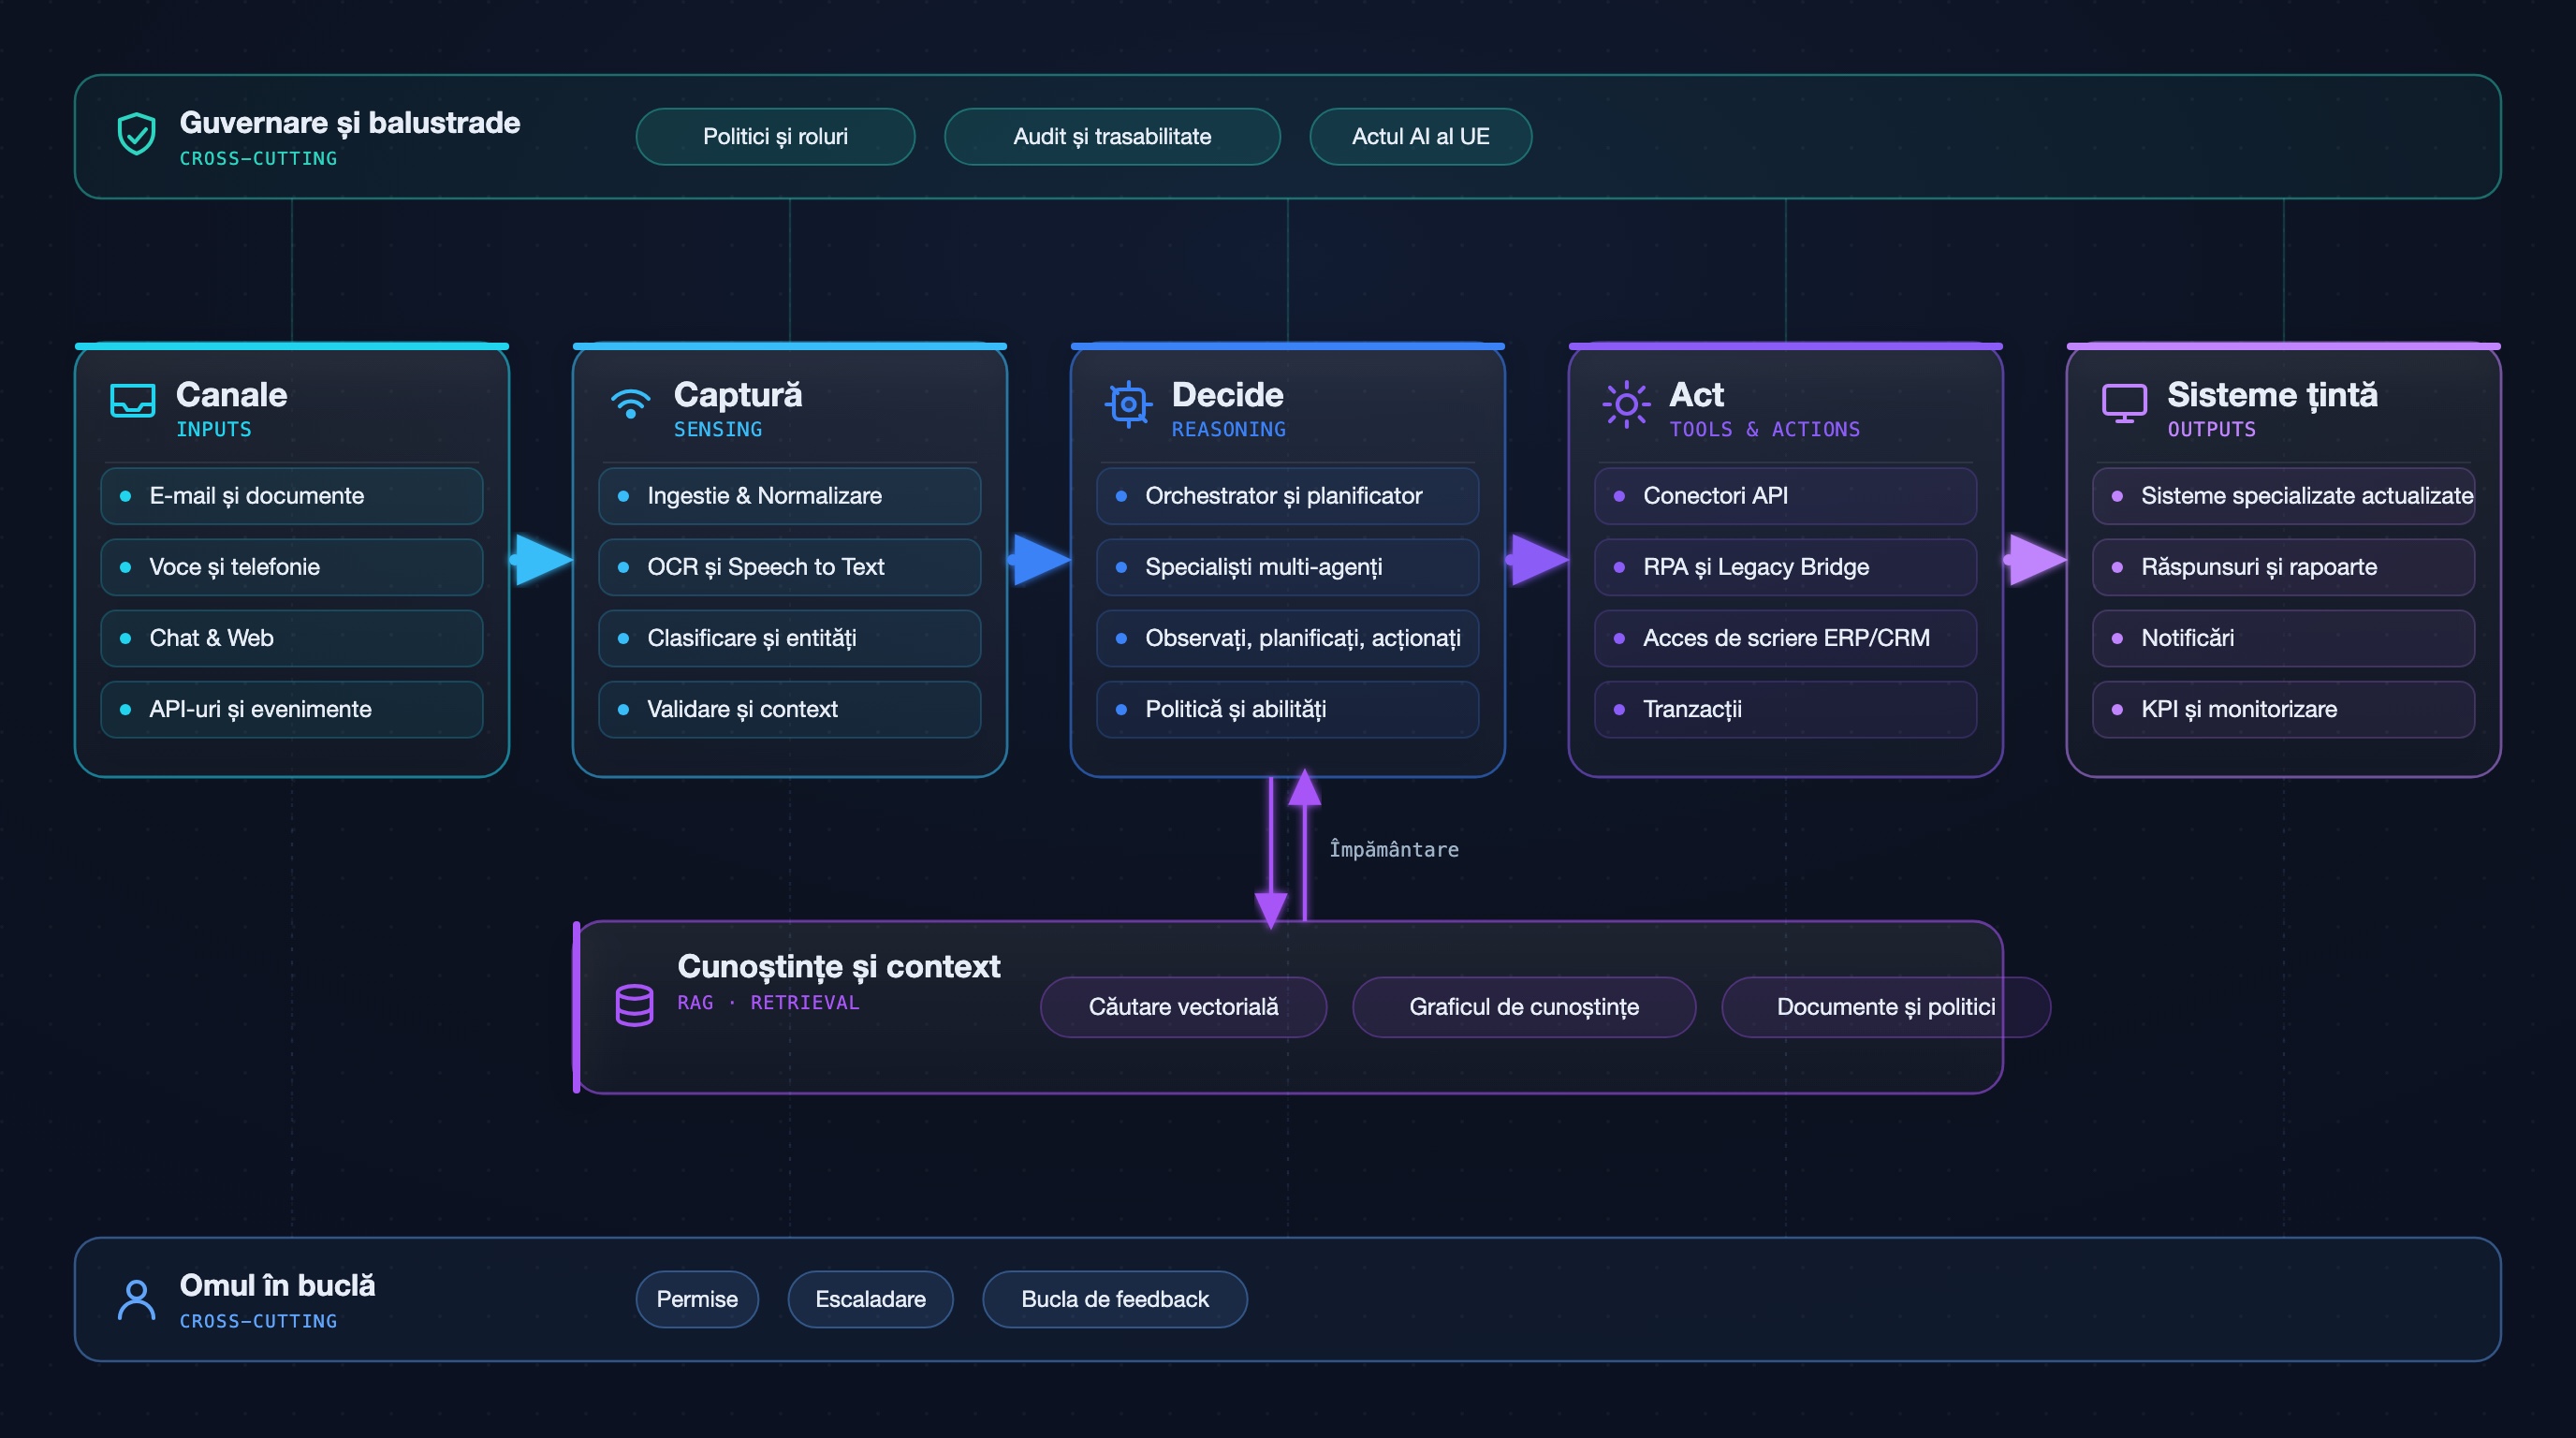The height and width of the screenshot is (1438, 2576).
Task: Click the wifi signal icon beside Captură
Action: (630, 403)
